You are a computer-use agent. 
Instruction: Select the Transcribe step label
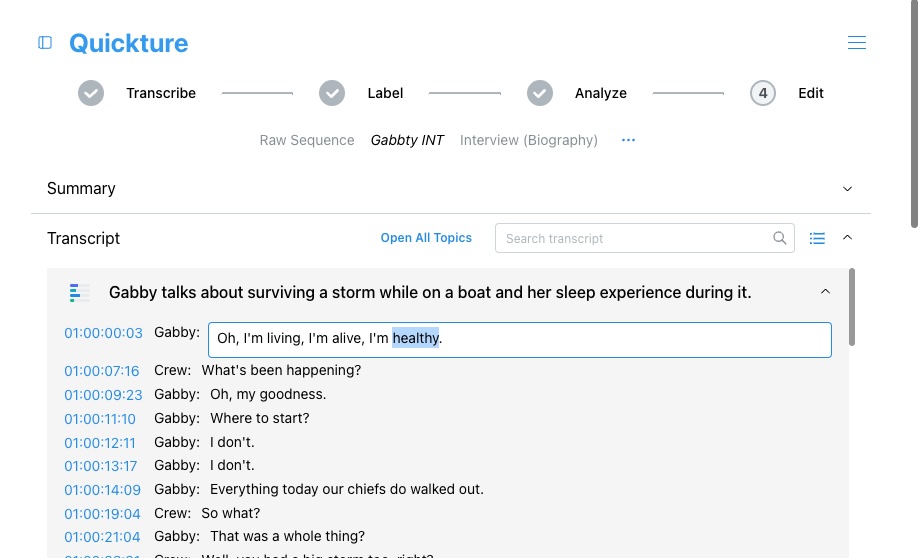coord(161,93)
